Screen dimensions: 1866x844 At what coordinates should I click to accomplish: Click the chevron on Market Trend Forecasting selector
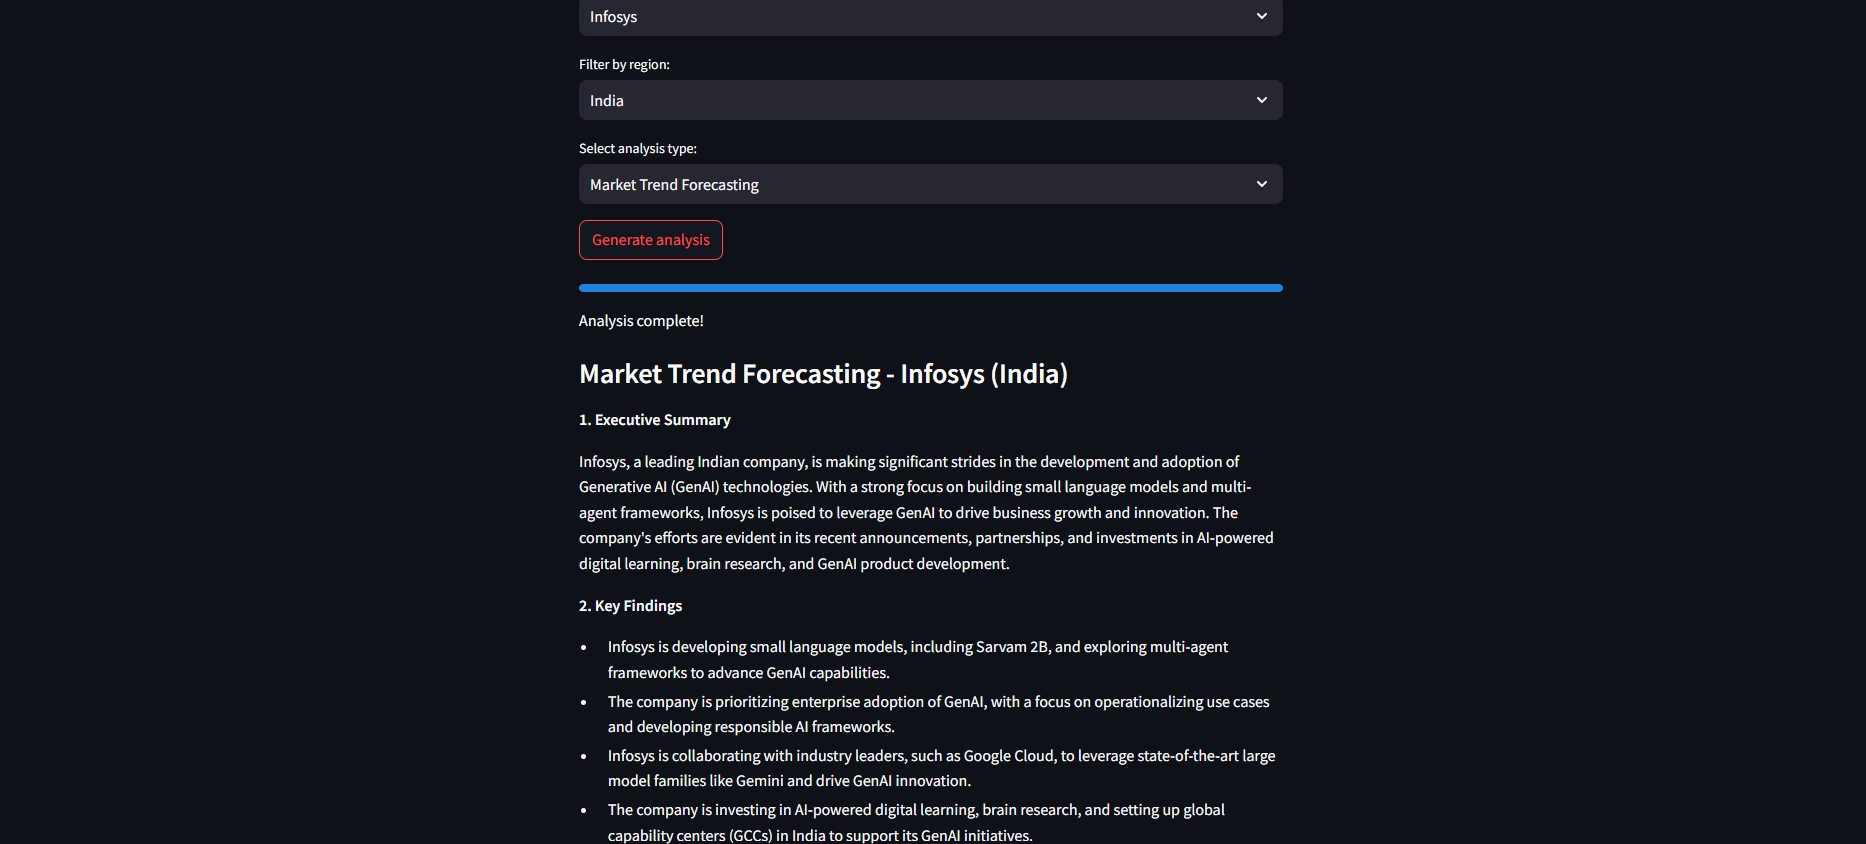[1261, 184]
